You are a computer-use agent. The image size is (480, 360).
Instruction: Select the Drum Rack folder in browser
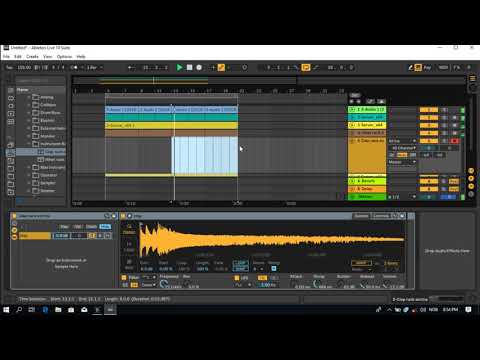(x=50, y=113)
